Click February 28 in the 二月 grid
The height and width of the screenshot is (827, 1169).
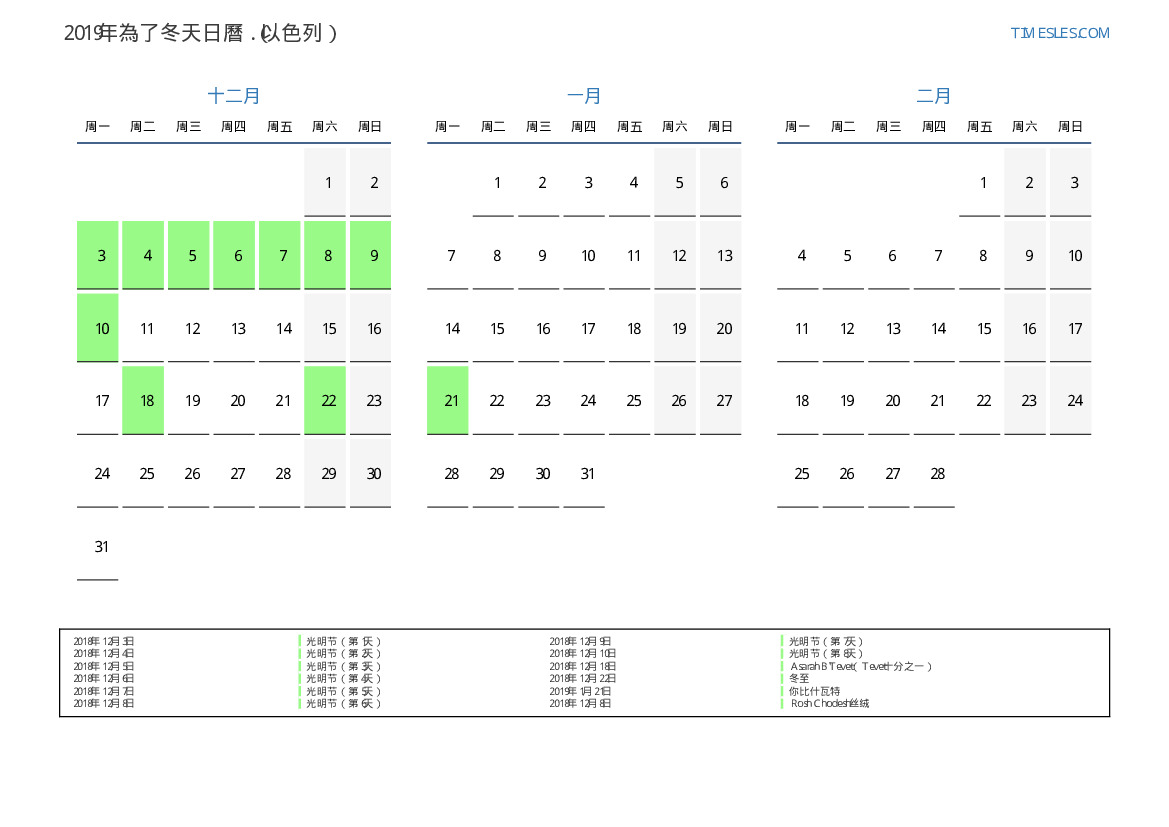(934, 474)
